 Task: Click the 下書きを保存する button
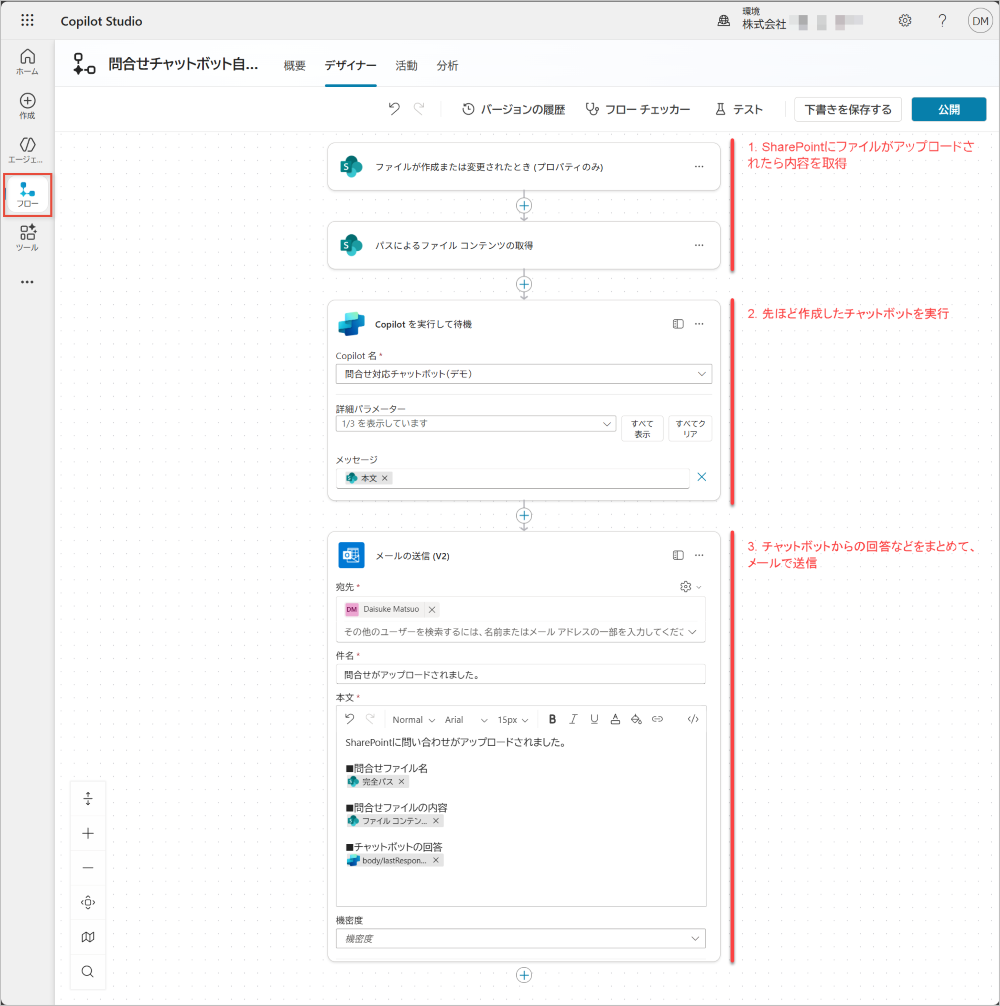pos(848,109)
